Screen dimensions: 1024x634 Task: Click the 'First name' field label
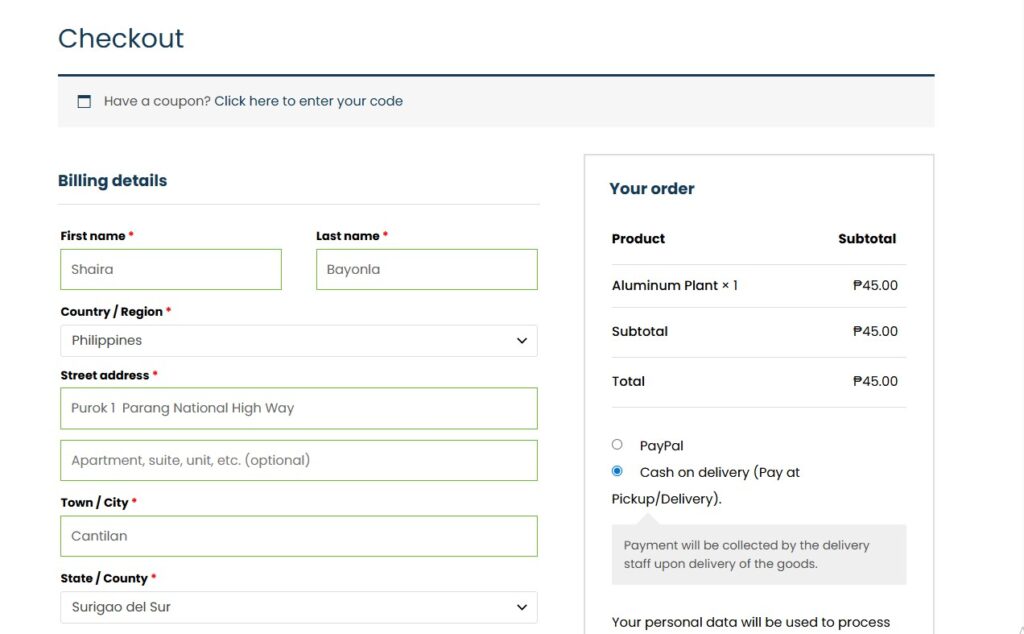[x=93, y=236]
